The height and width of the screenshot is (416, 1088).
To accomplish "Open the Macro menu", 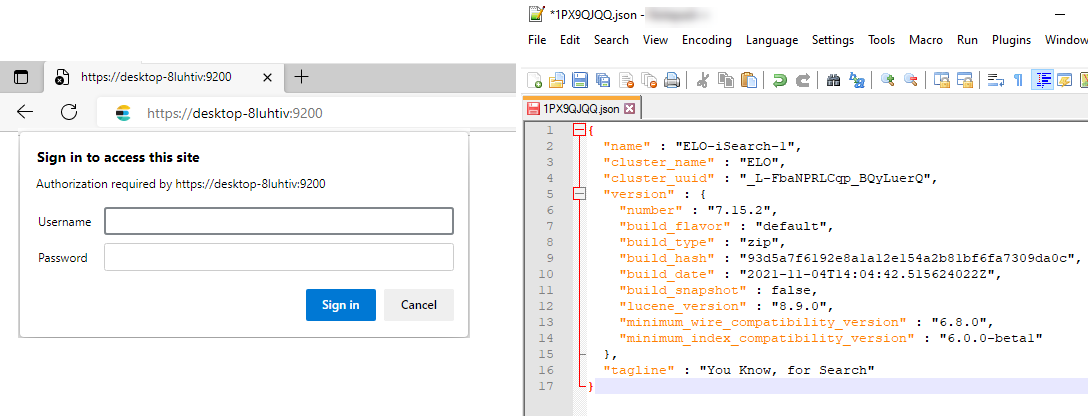I will [x=926, y=40].
